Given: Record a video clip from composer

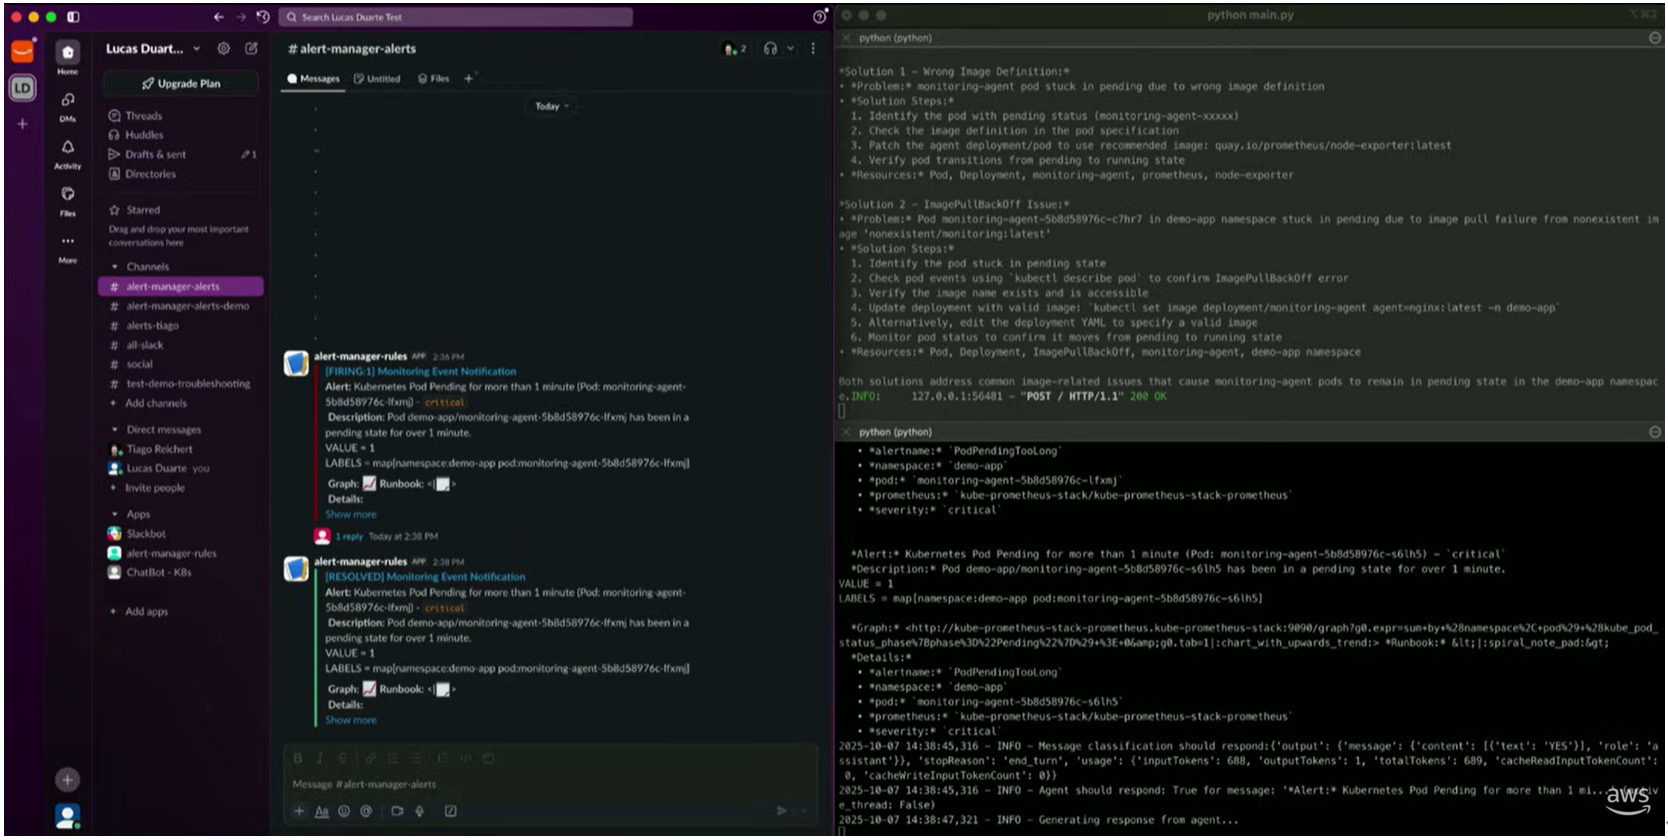Looking at the screenshot, I should 397,811.
